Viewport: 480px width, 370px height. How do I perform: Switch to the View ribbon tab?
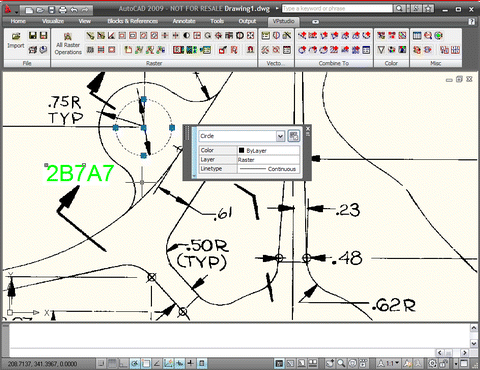[85, 21]
